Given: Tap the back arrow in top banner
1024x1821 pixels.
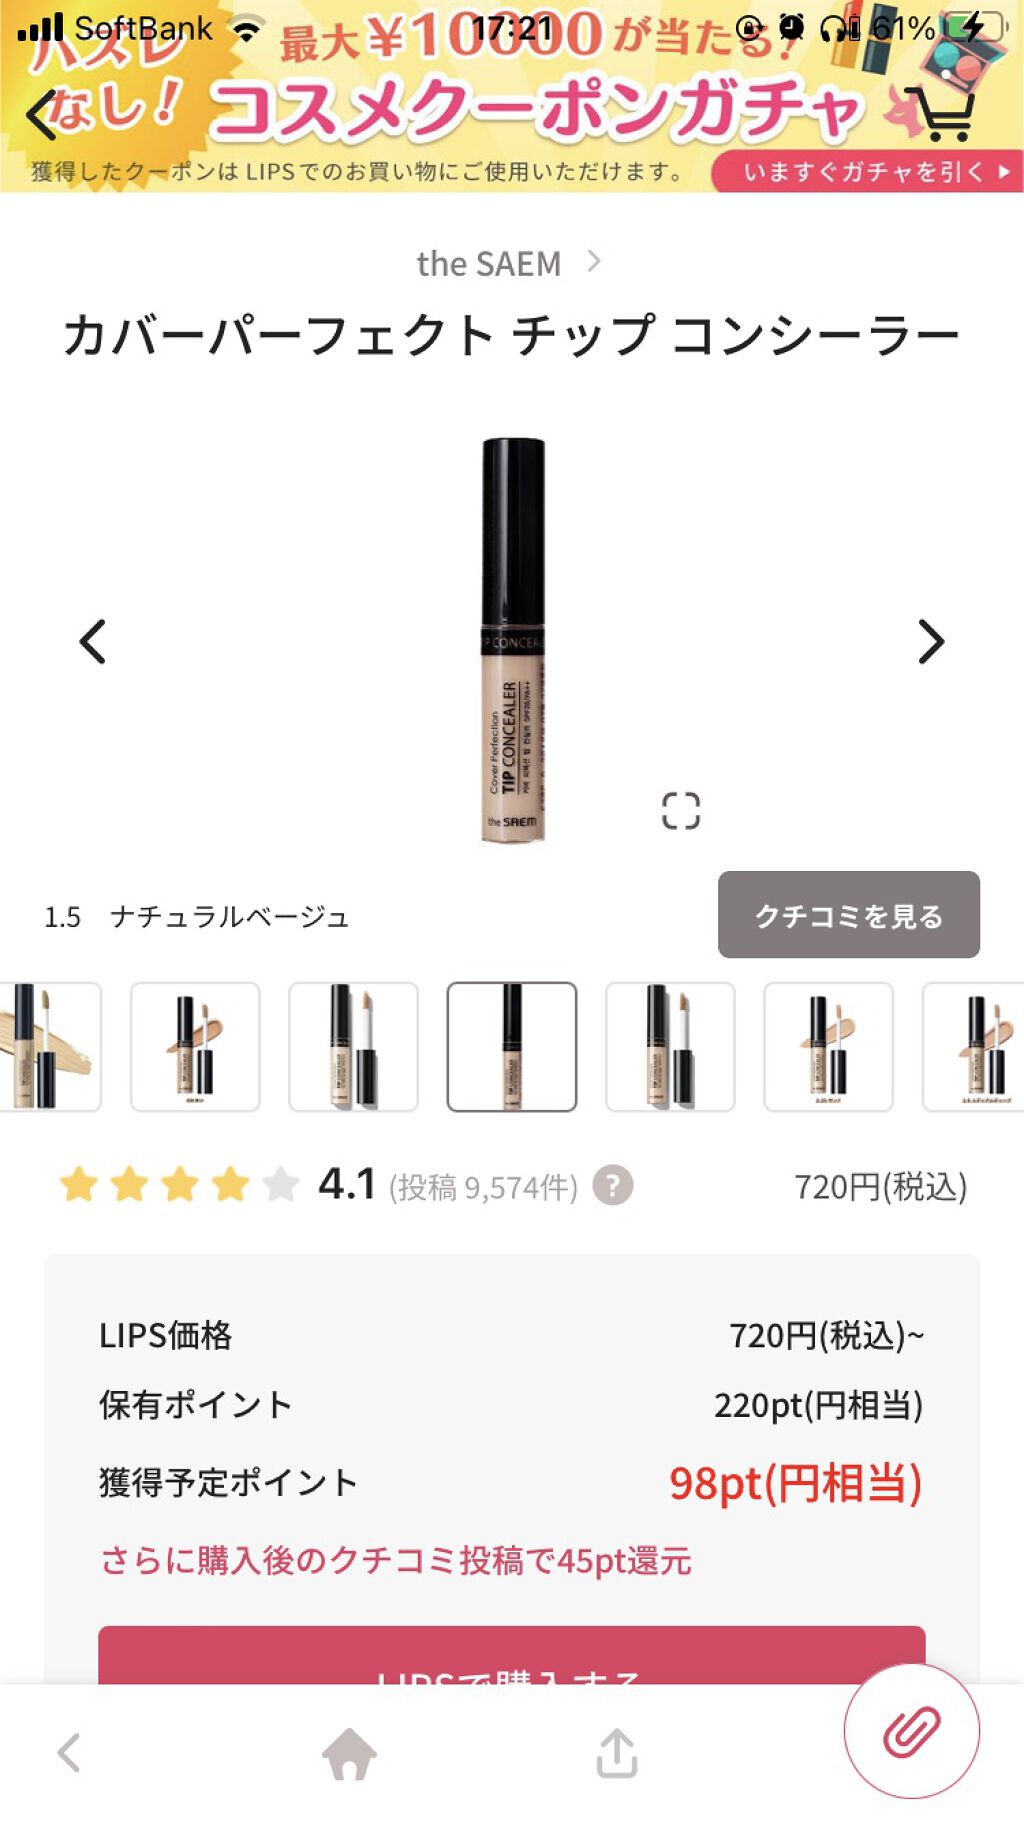Looking at the screenshot, I should pyautogui.click(x=42, y=115).
